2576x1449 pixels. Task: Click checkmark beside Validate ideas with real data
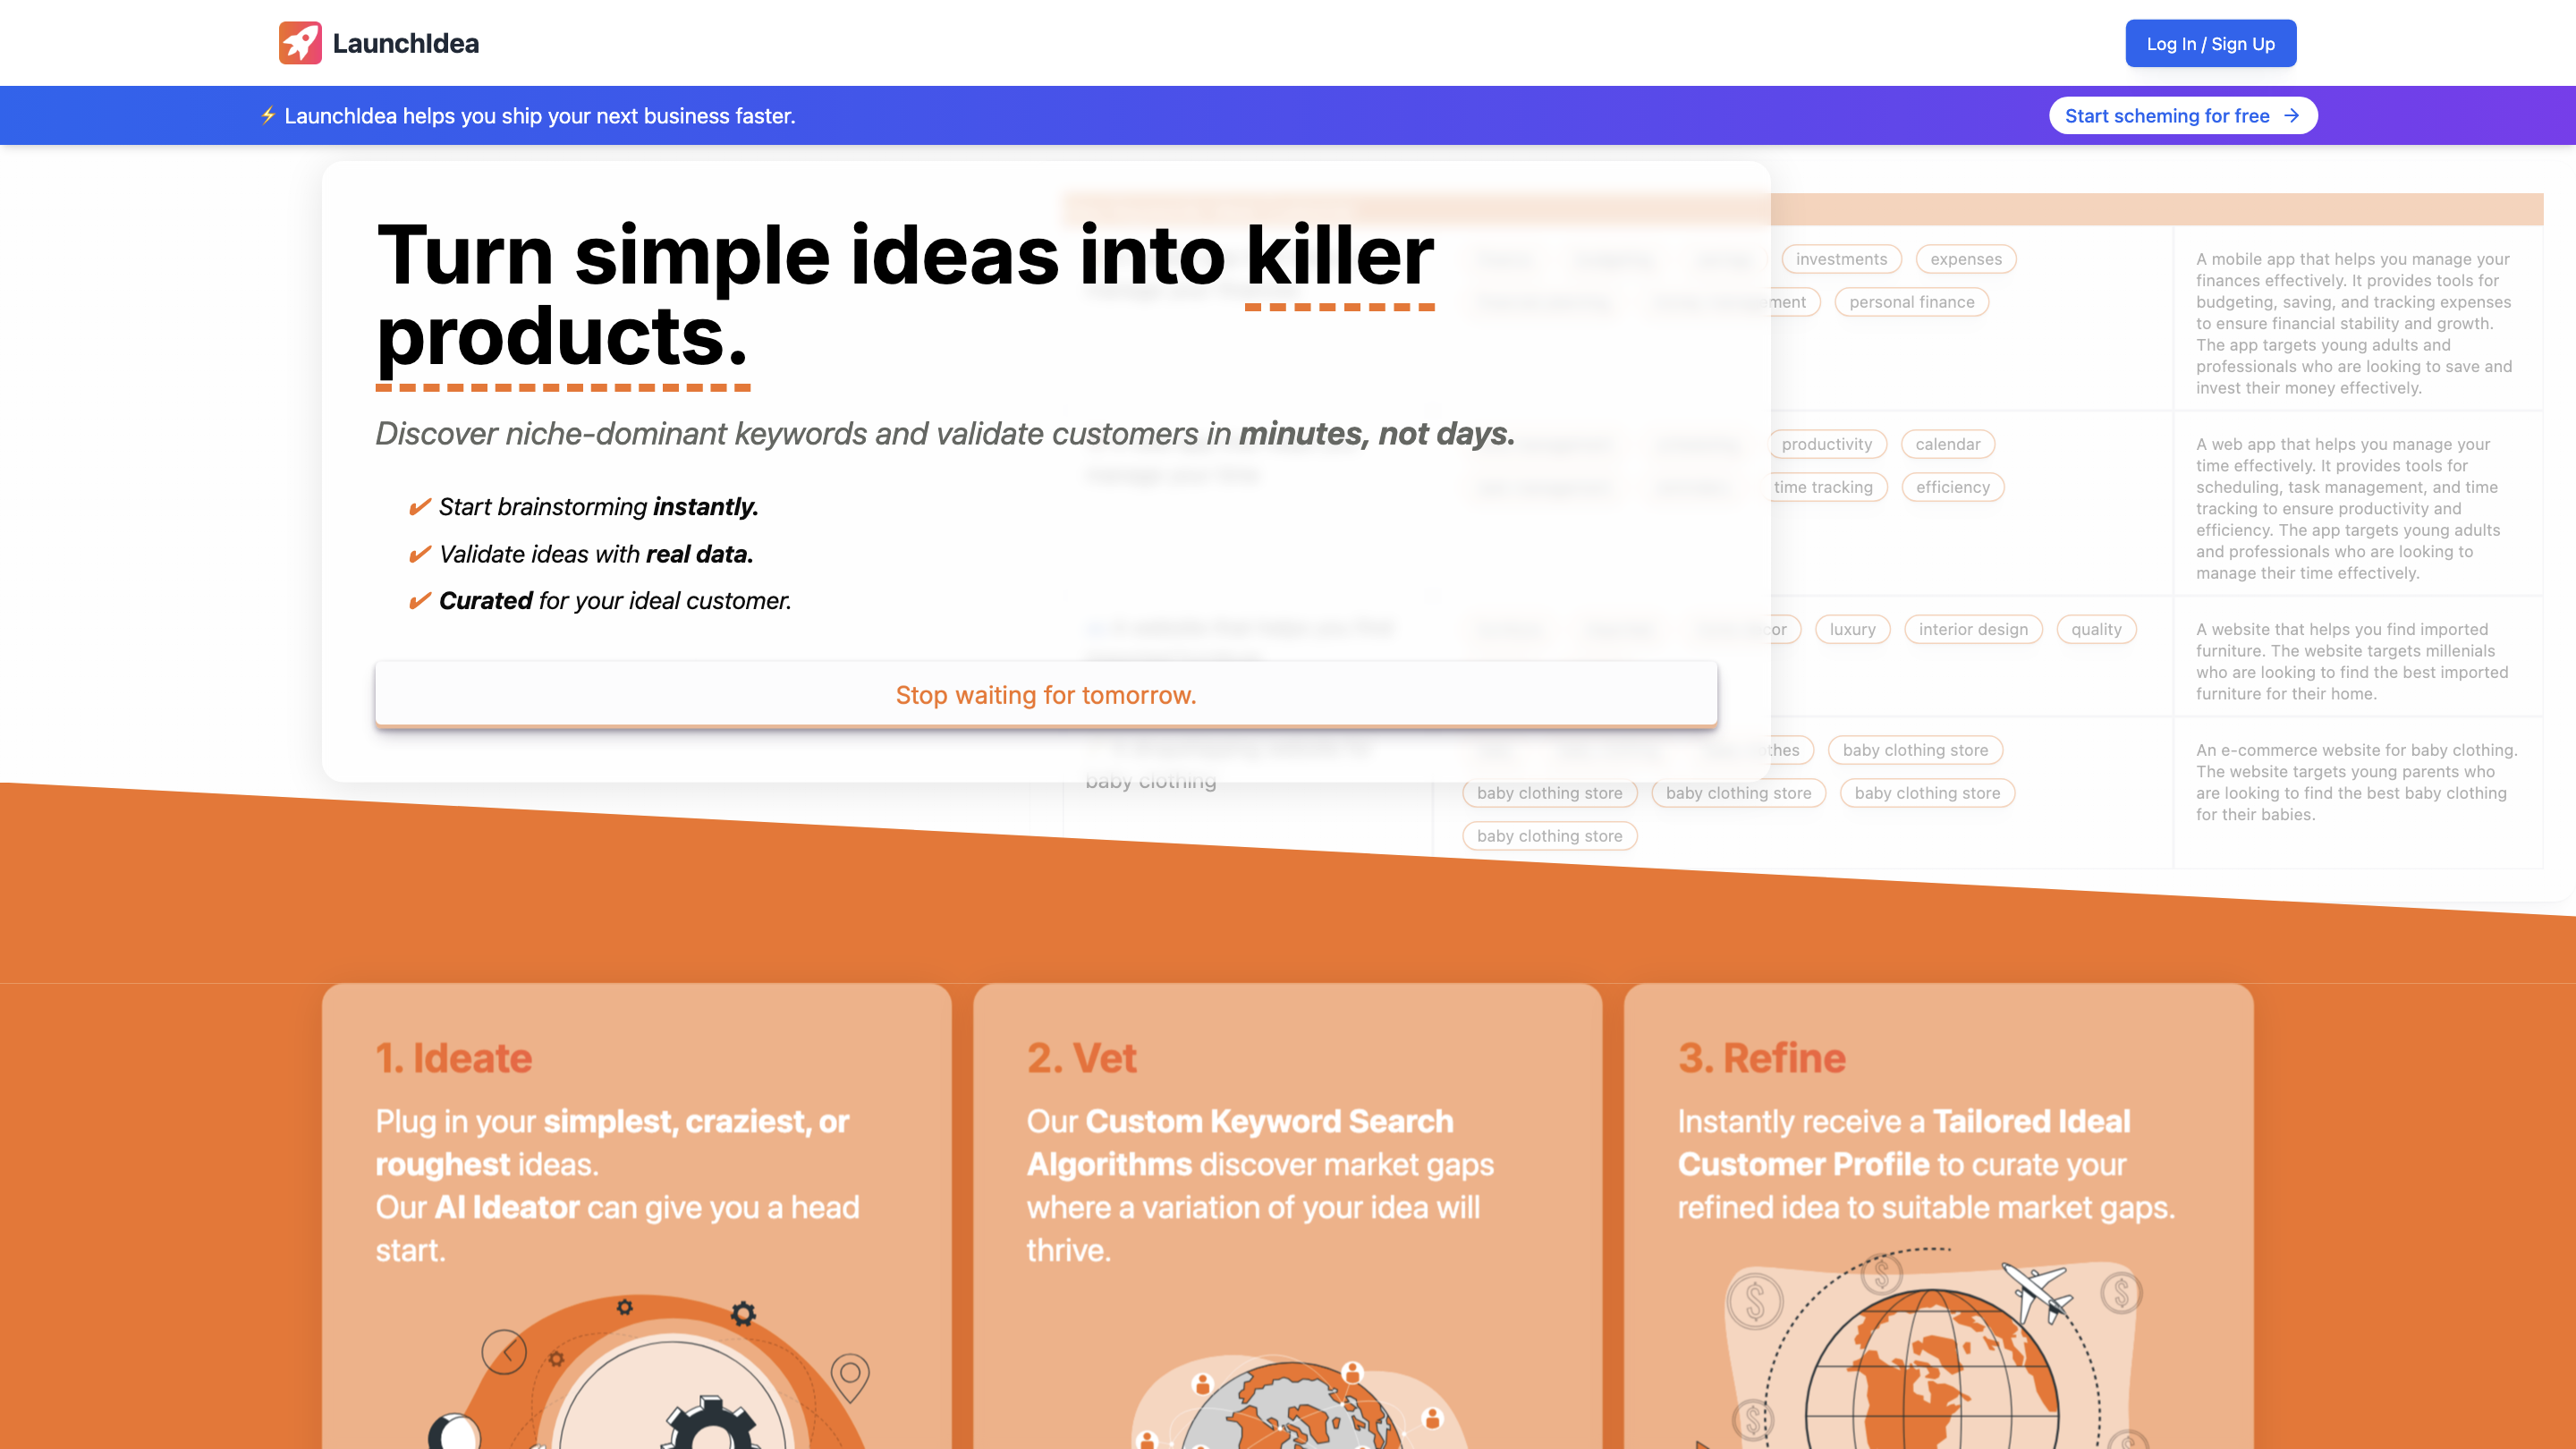coord(420,554)
